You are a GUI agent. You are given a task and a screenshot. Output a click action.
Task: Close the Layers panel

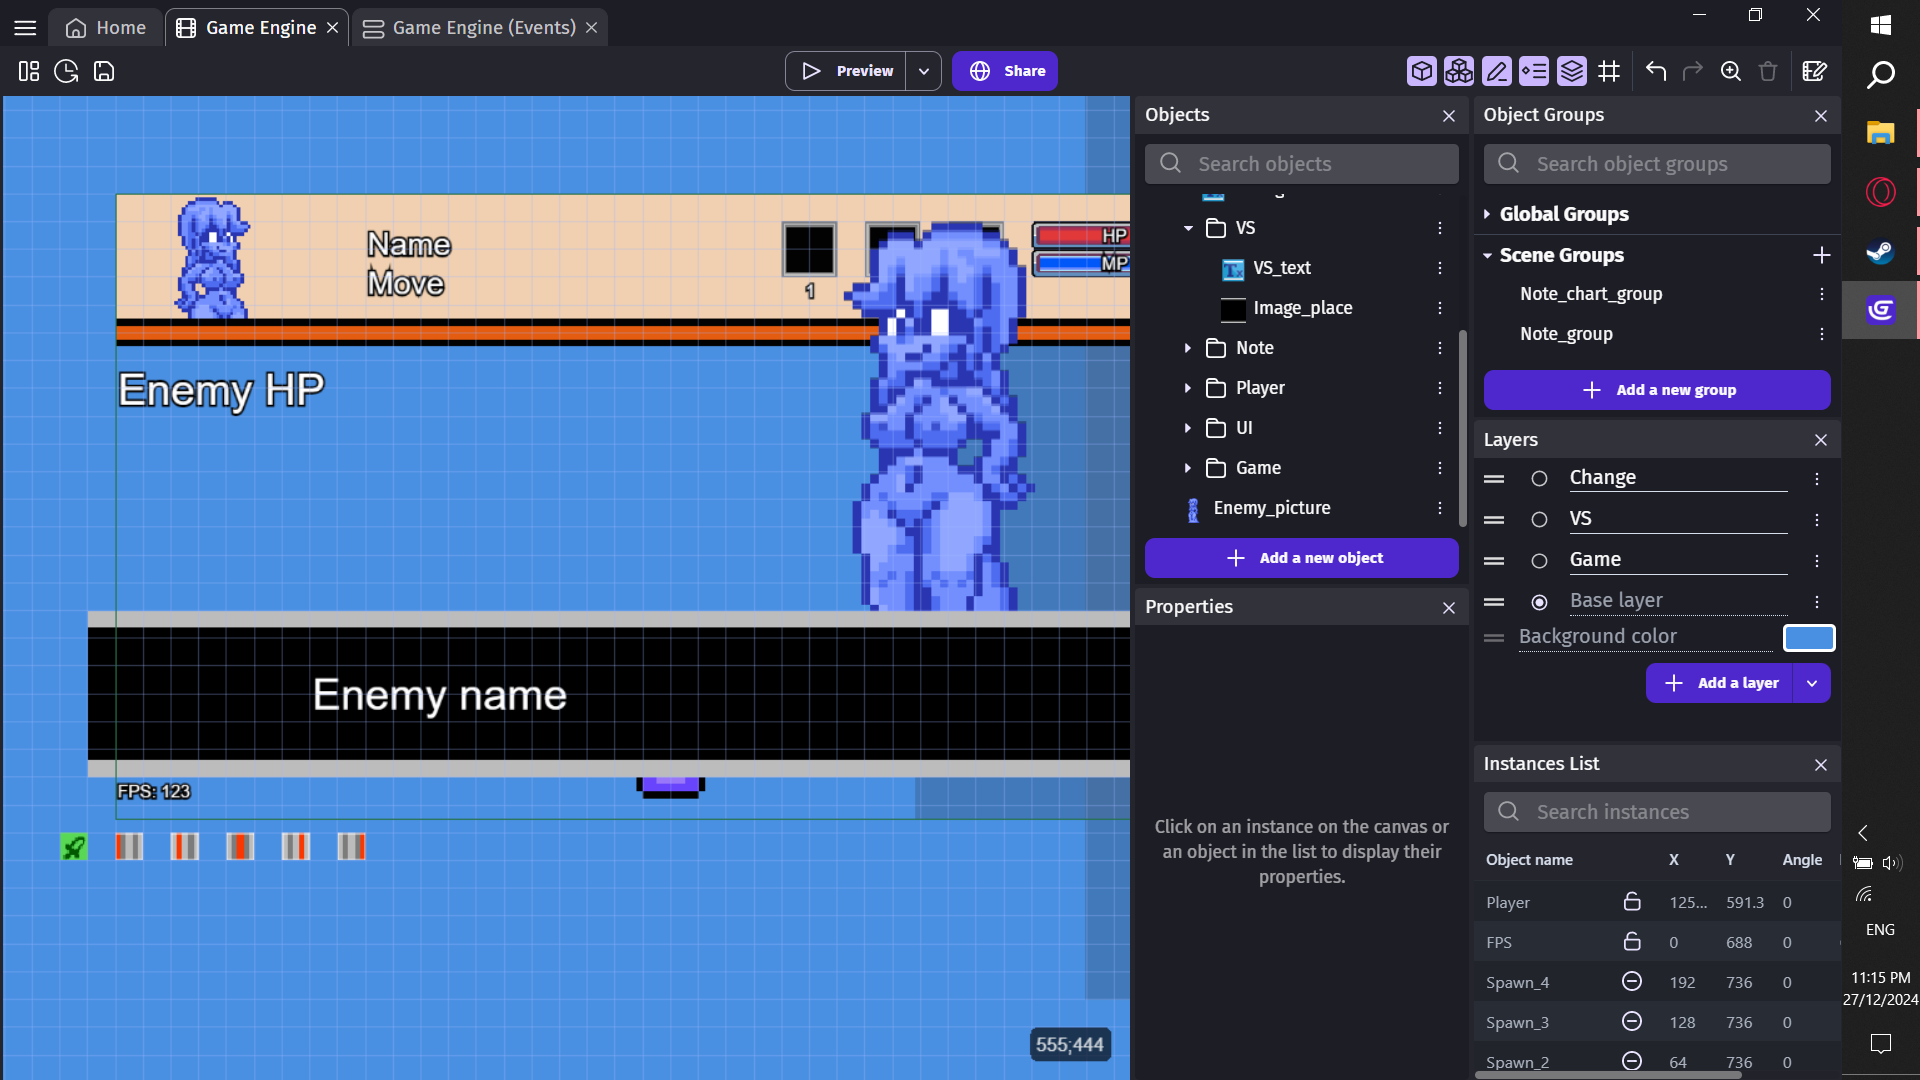coord(1821,440)
